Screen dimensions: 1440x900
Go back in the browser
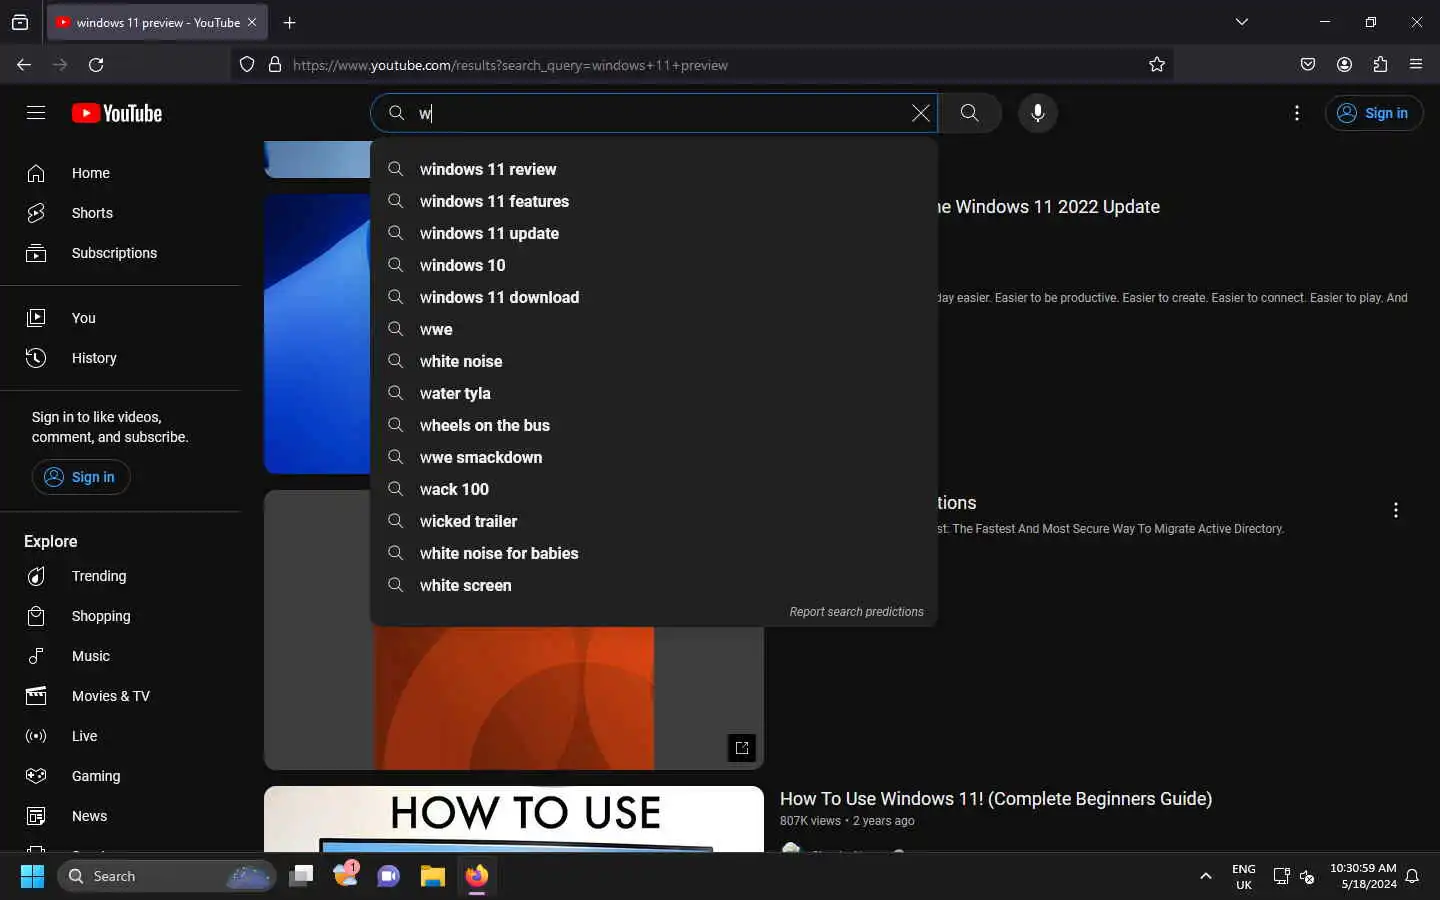pyautogui.click(x=24, y=65)
